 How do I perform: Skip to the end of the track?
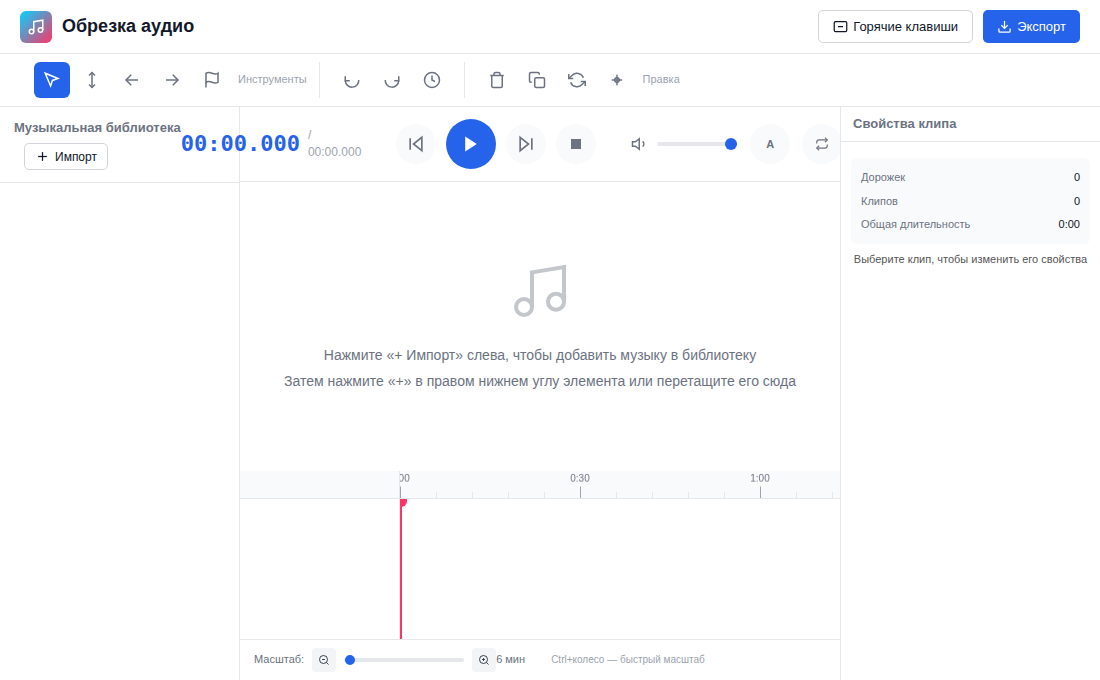525,144
